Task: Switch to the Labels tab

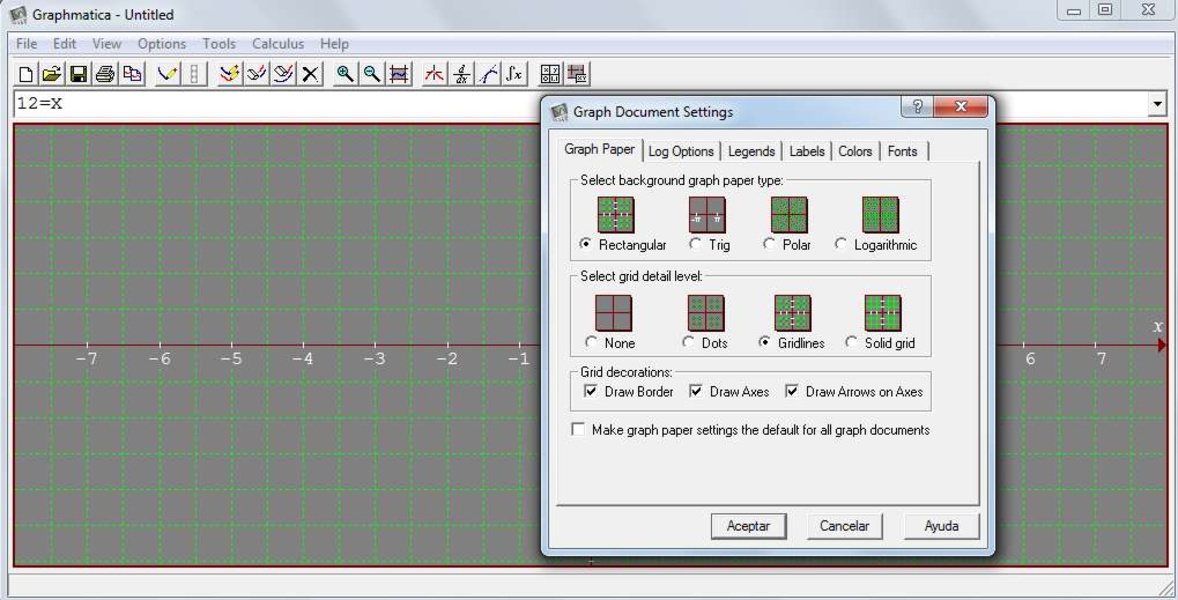Action: (807, 151)
